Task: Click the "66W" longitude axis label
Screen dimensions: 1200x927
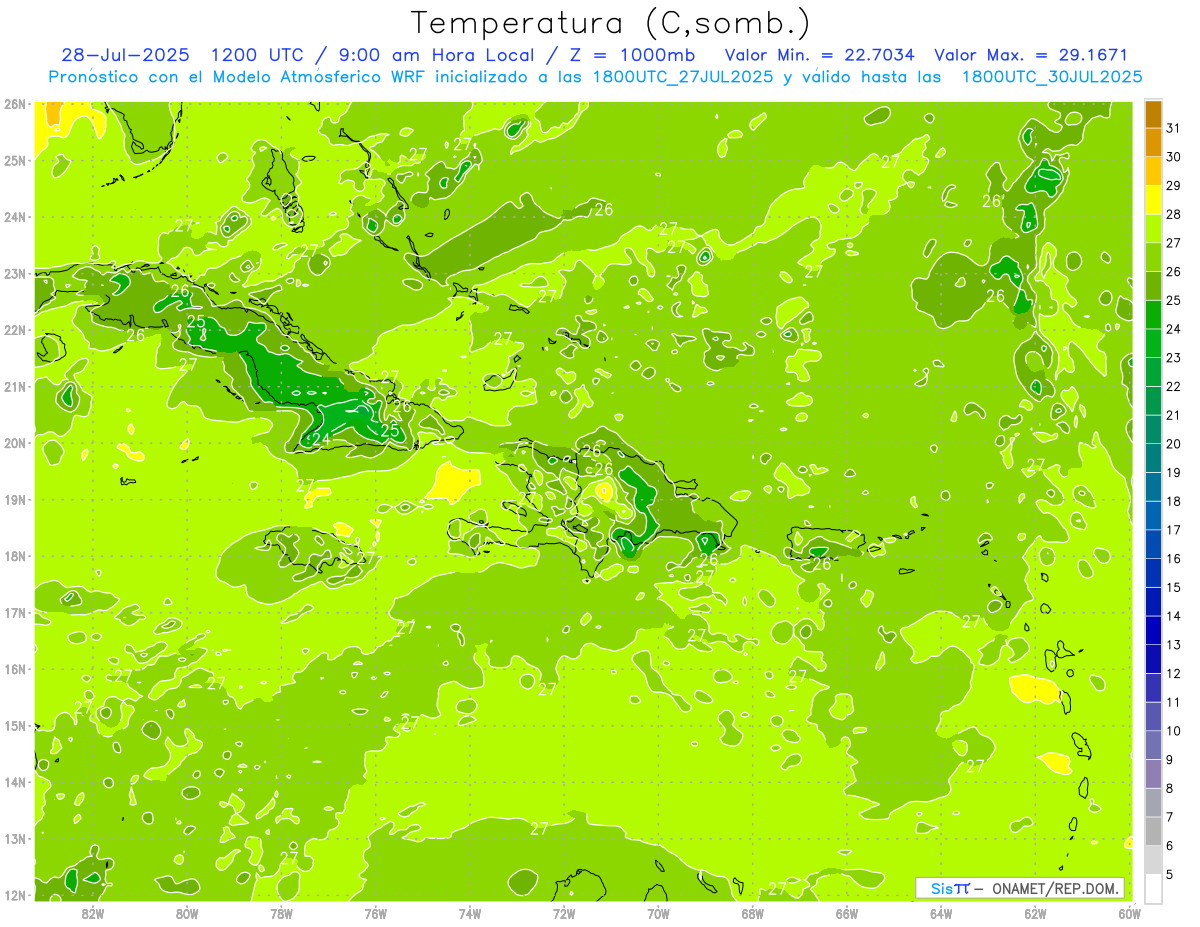Action: click(847, 913)
